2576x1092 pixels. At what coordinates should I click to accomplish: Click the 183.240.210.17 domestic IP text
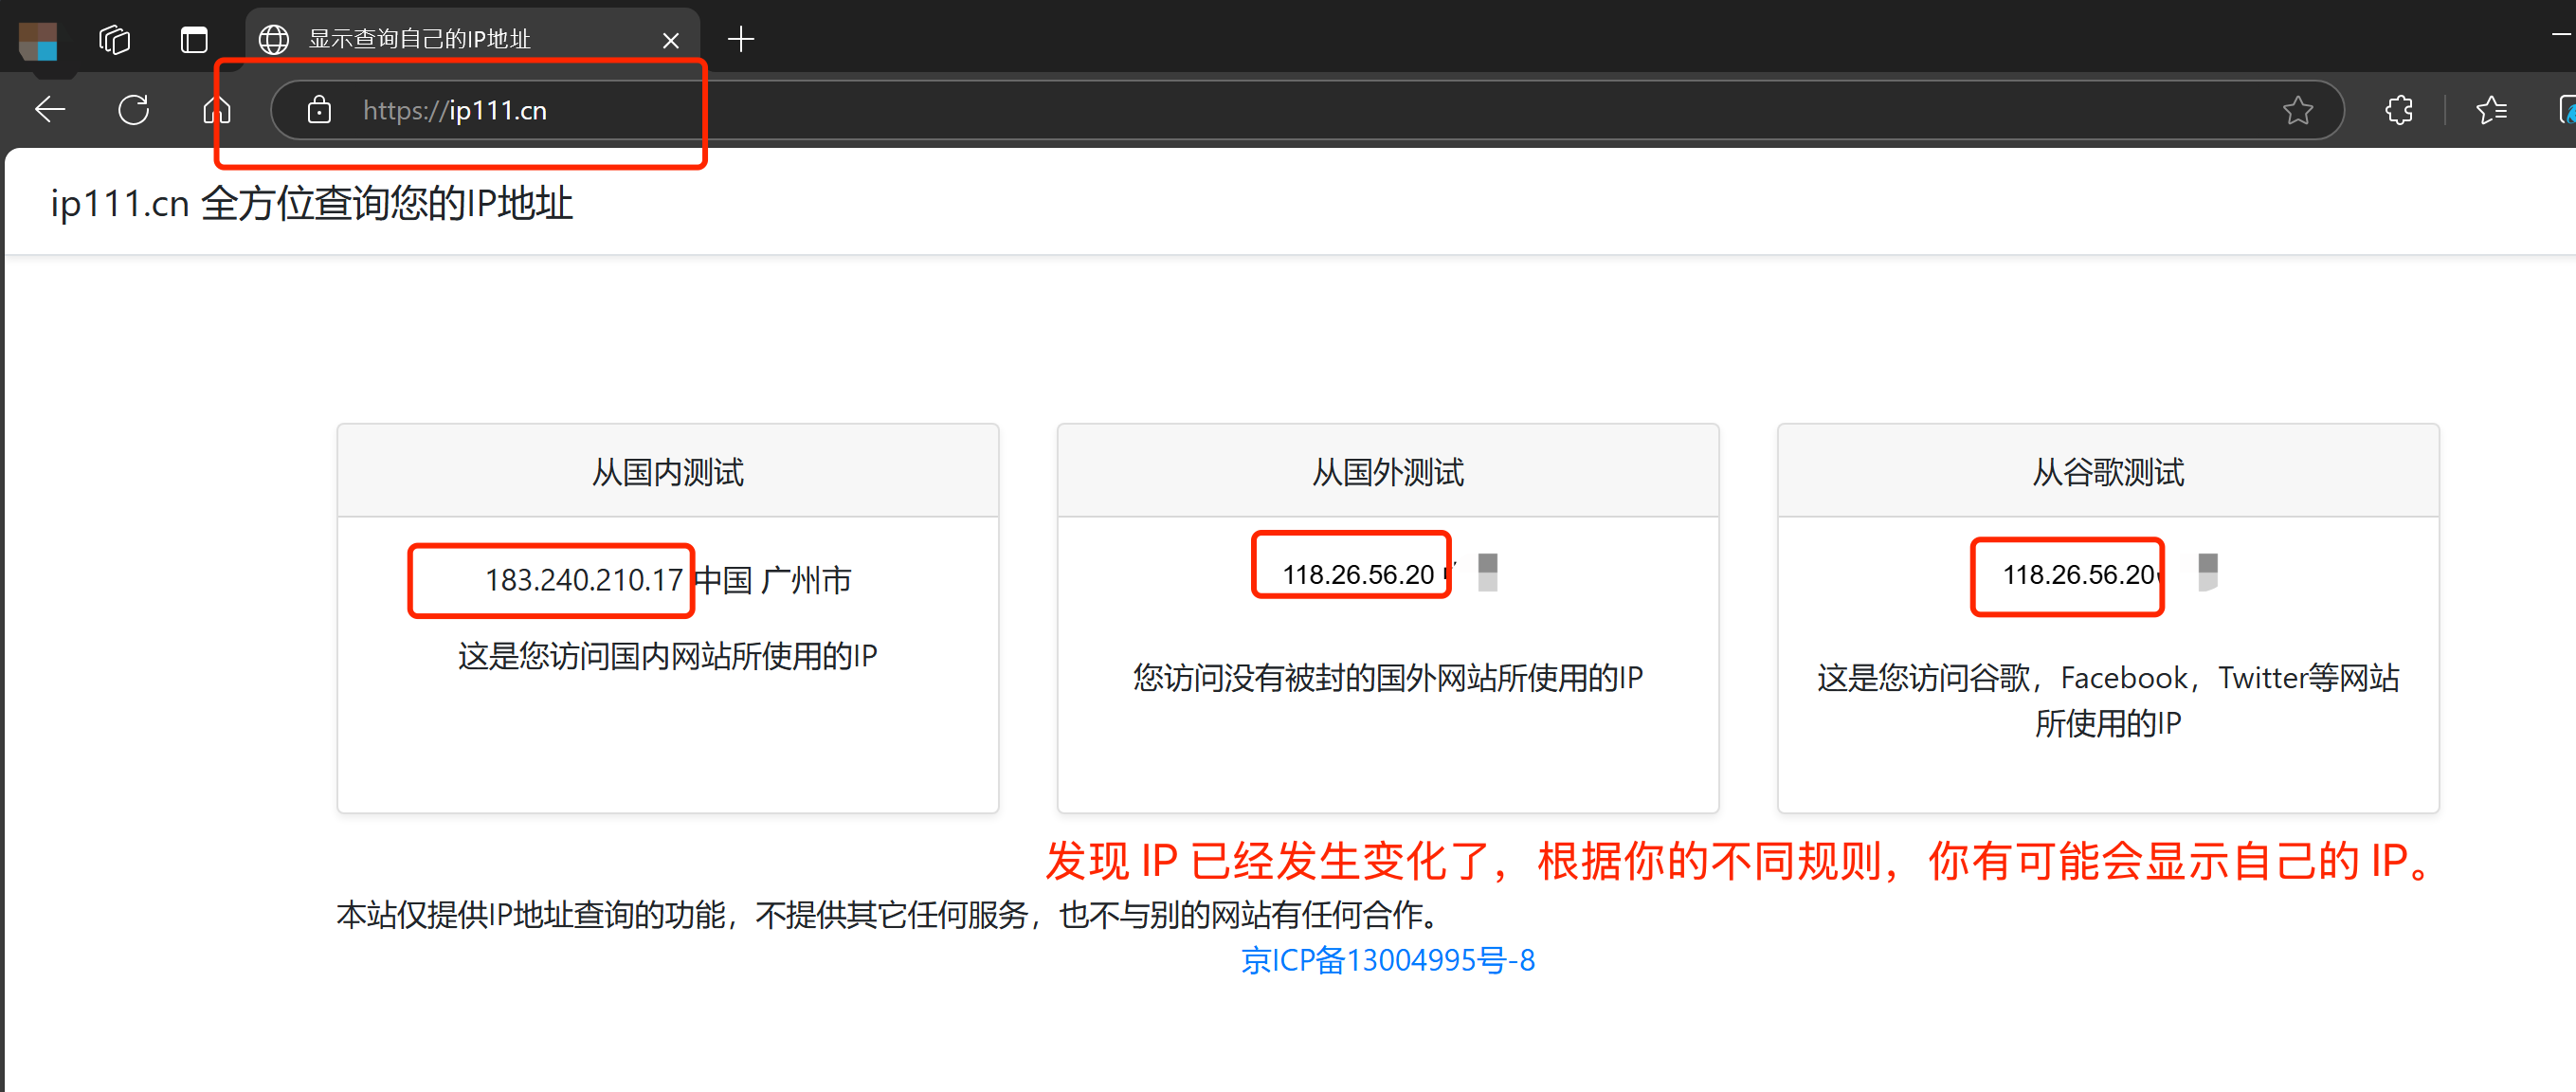[x=584, y=580]
